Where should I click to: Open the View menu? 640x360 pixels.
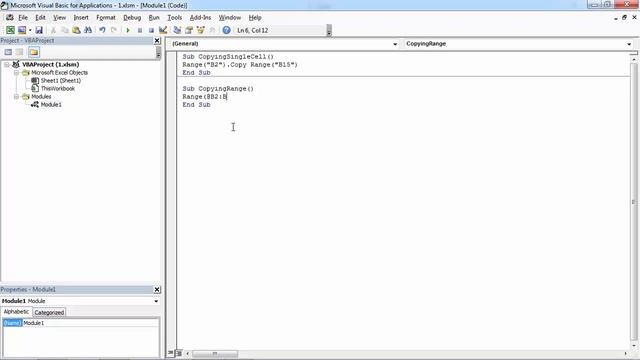(x=60, y=18)
